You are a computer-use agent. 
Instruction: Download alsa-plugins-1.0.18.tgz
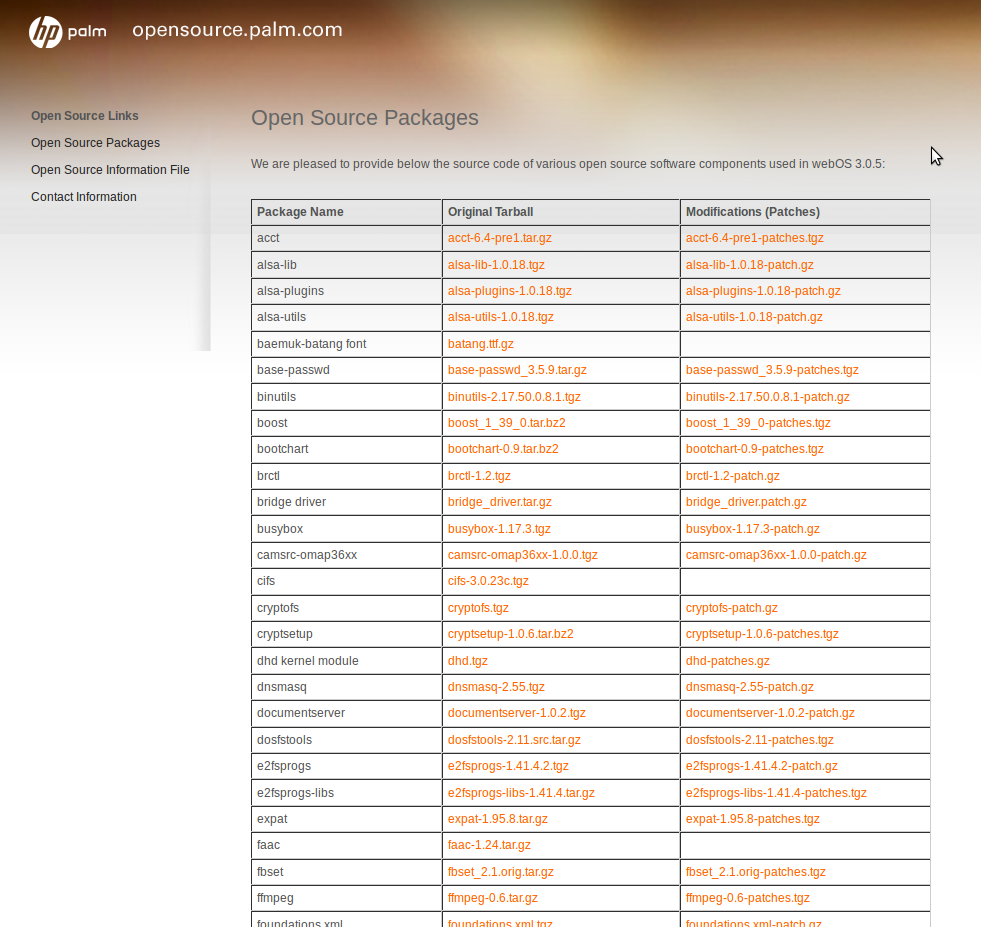point(509,291)
